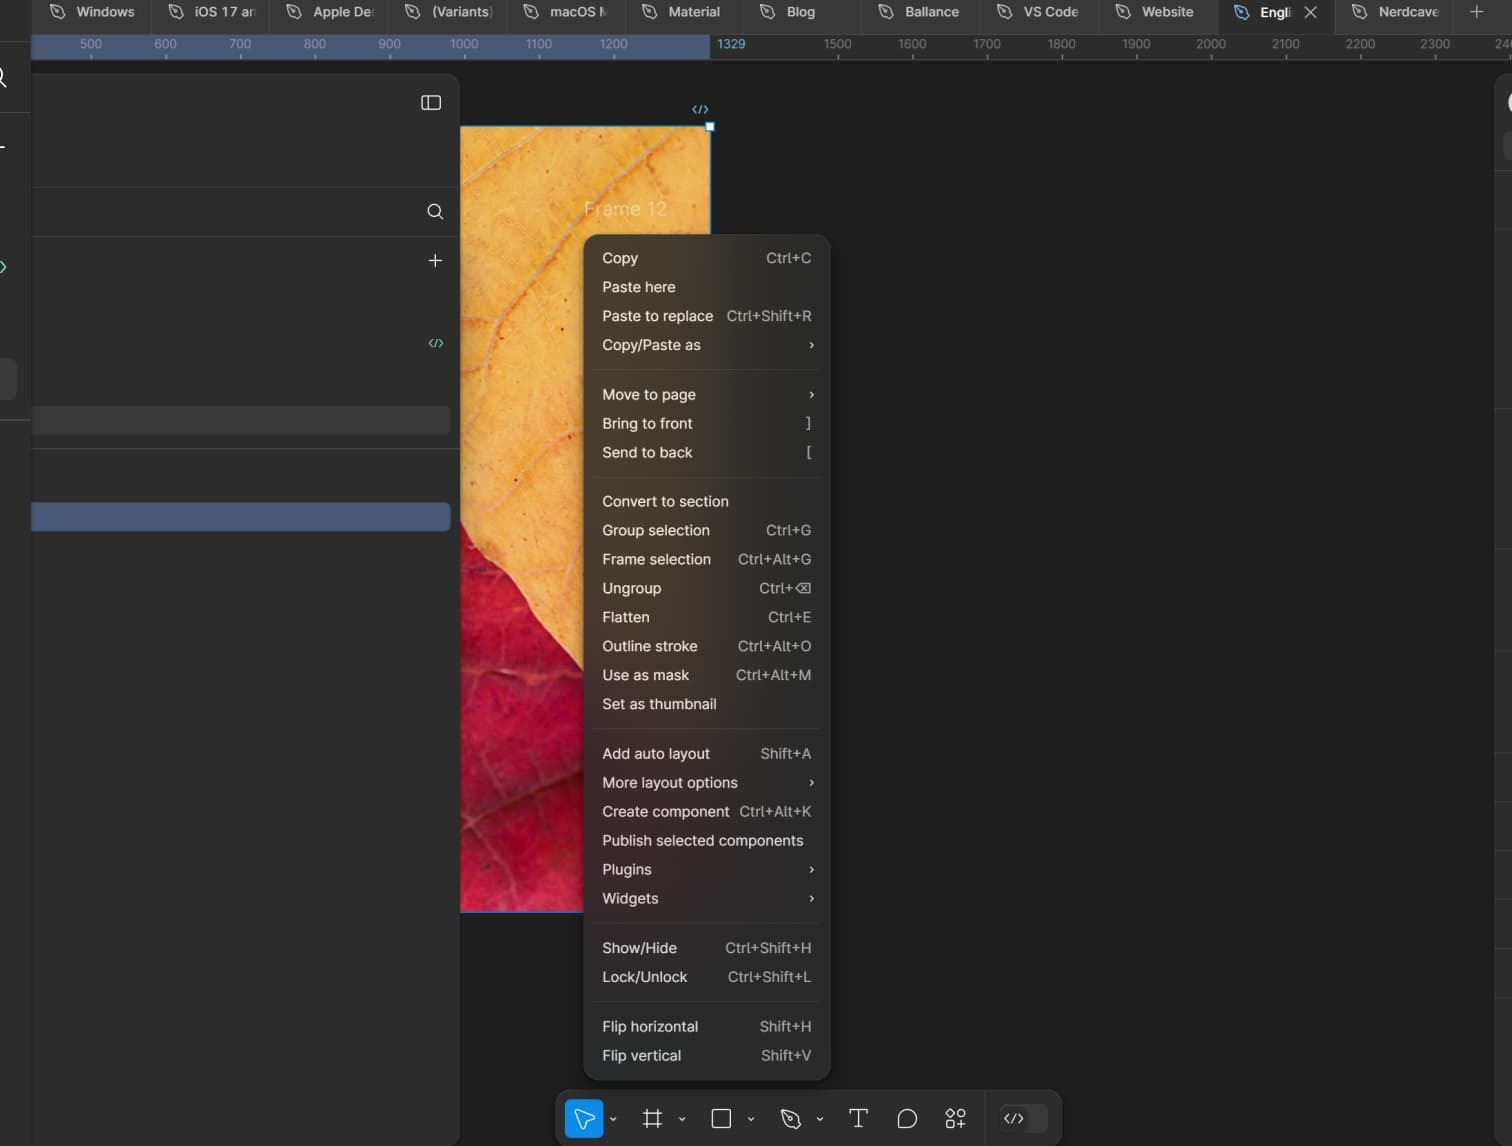Choose Frame selection
Image resolution: width=1512 pixels, height=1146 pixels.
[x=706, y=559]
